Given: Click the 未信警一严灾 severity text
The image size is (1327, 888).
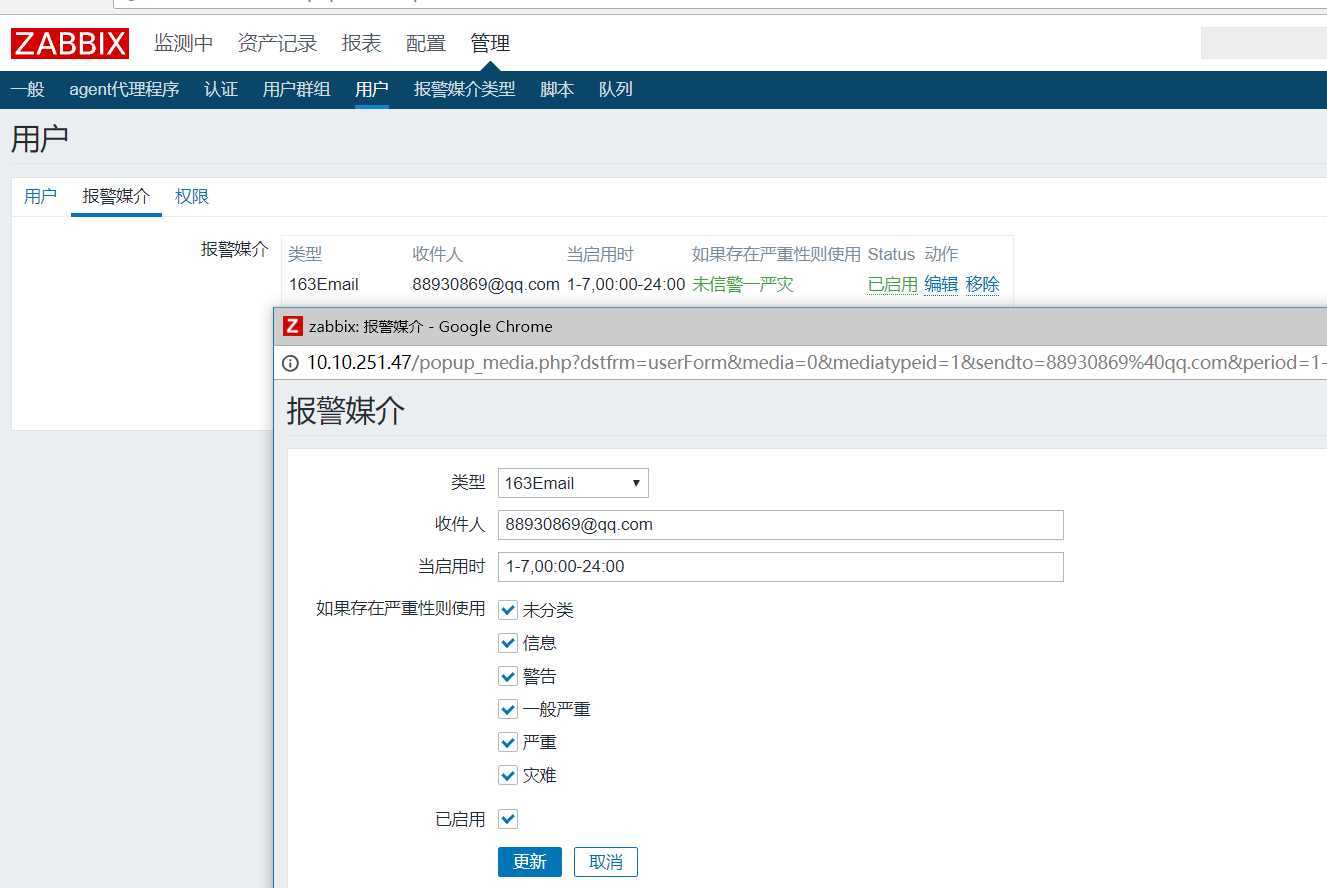Looking at the screenshot, I should coord(743,284).
